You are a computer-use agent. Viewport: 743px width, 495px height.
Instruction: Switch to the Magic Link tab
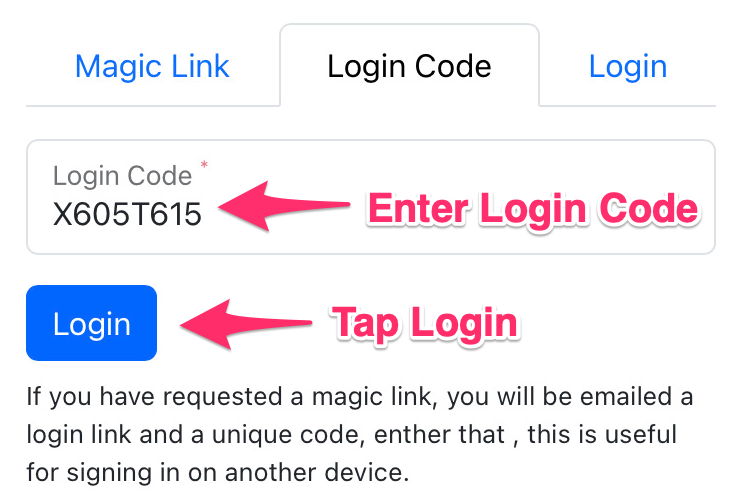(x=152, y=66)
